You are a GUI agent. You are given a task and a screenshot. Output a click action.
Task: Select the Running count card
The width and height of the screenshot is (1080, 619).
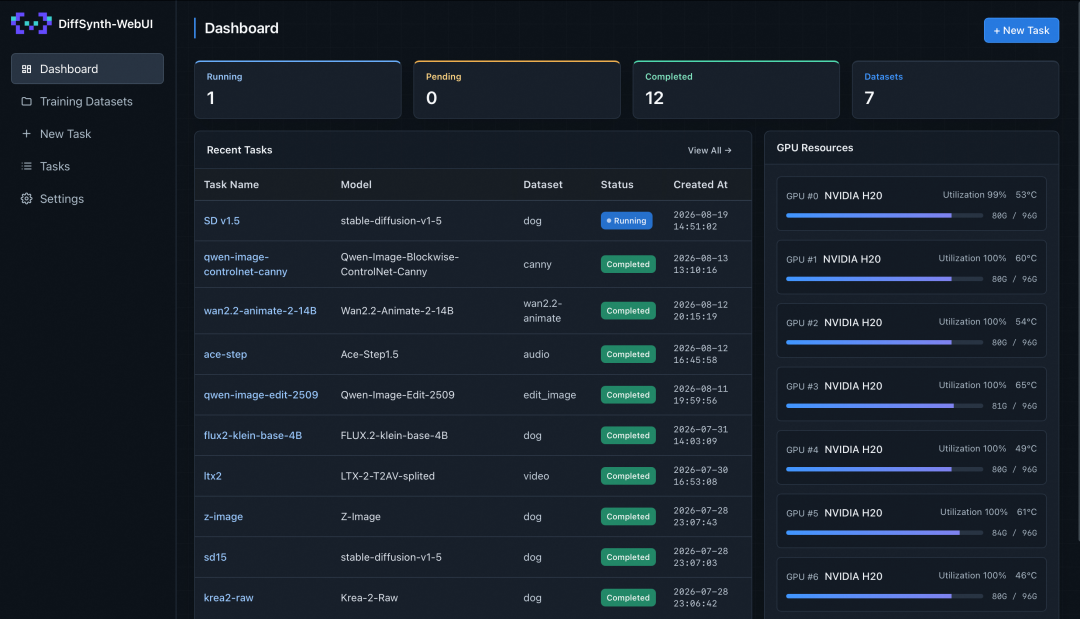[298, 90]
